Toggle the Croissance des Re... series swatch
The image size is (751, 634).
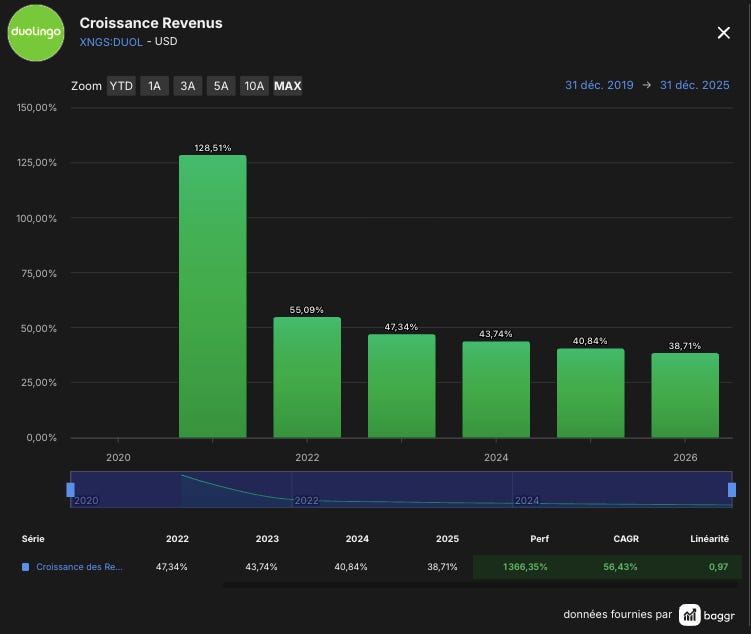click(x=25, y=567)
